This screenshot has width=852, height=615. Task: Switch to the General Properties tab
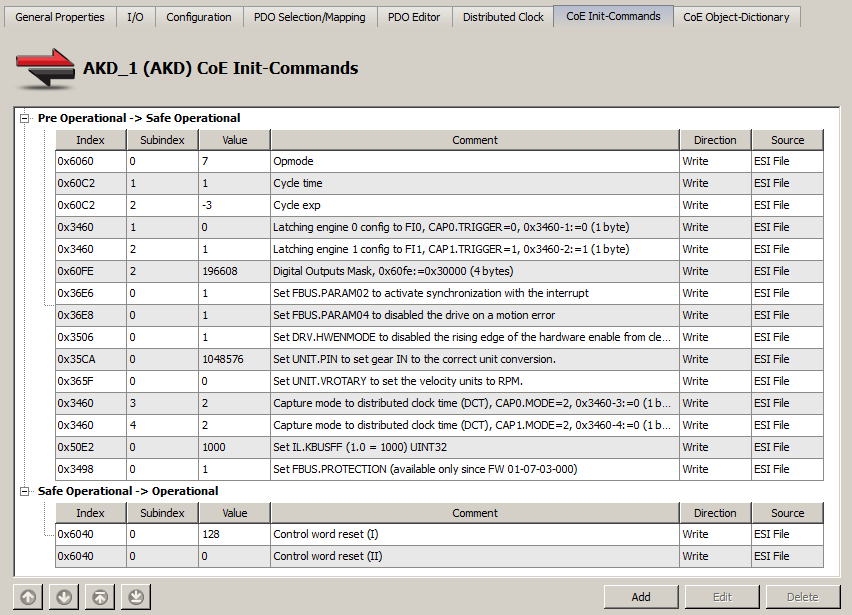click(x=60, y=17)
